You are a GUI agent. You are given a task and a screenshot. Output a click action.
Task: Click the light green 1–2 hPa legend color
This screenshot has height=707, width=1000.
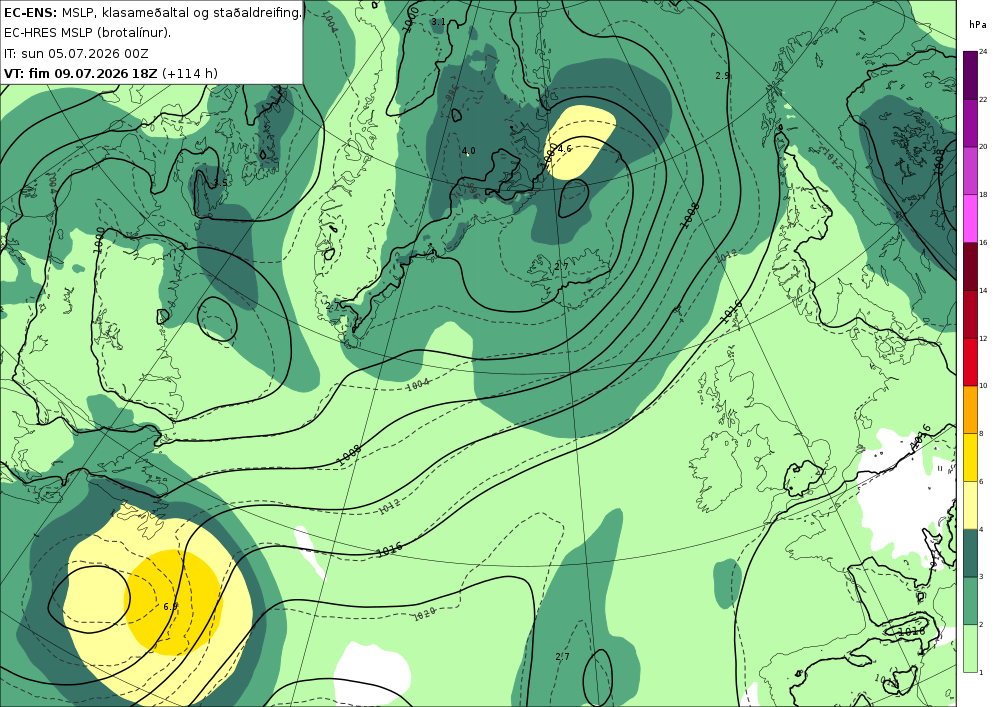(x=970, y=648)
